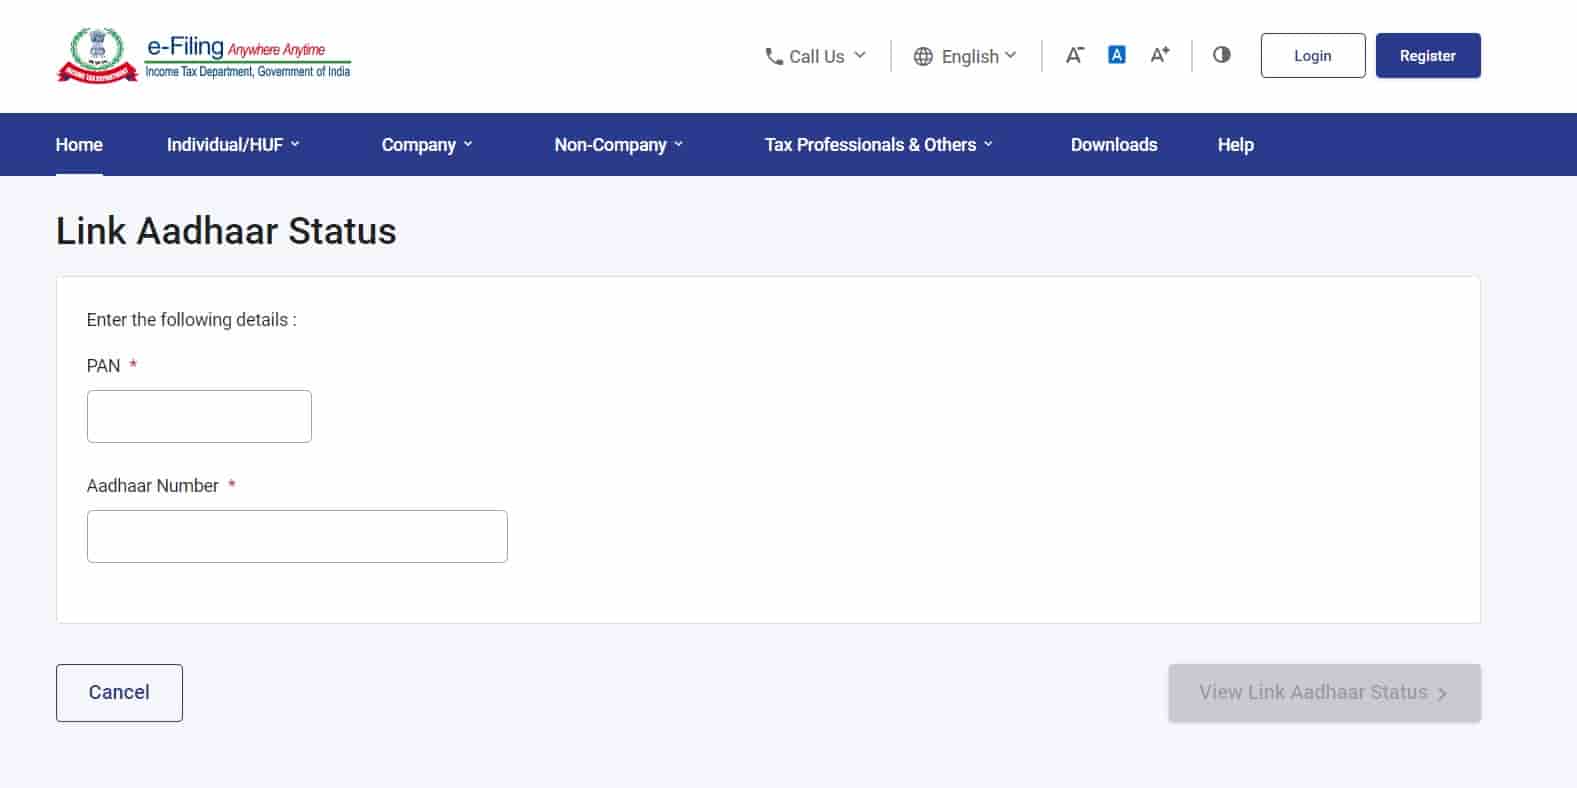Toggle high contrast mode icon
This screenshot has height=788, width=1577.
pos(1221,55)
